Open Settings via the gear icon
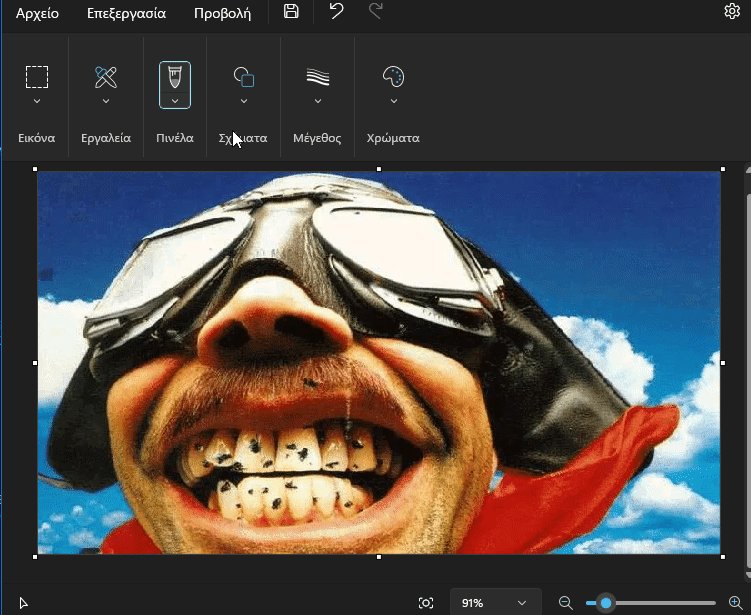 pos(732,12)
